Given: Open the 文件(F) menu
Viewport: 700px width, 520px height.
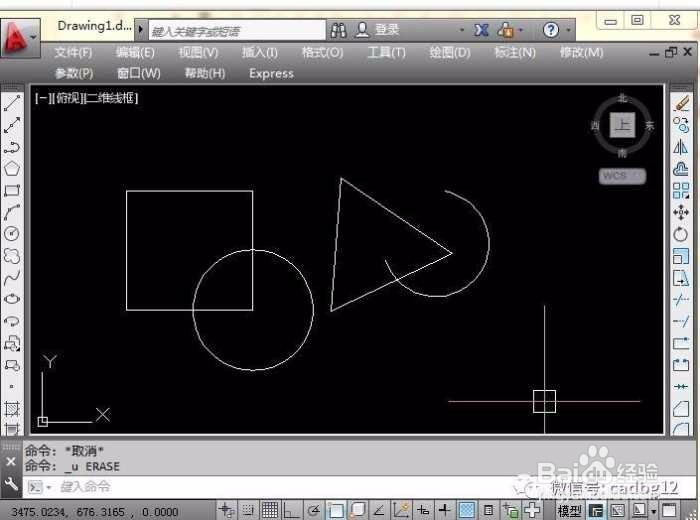Looking at the screenshot, I should [74, 53].
